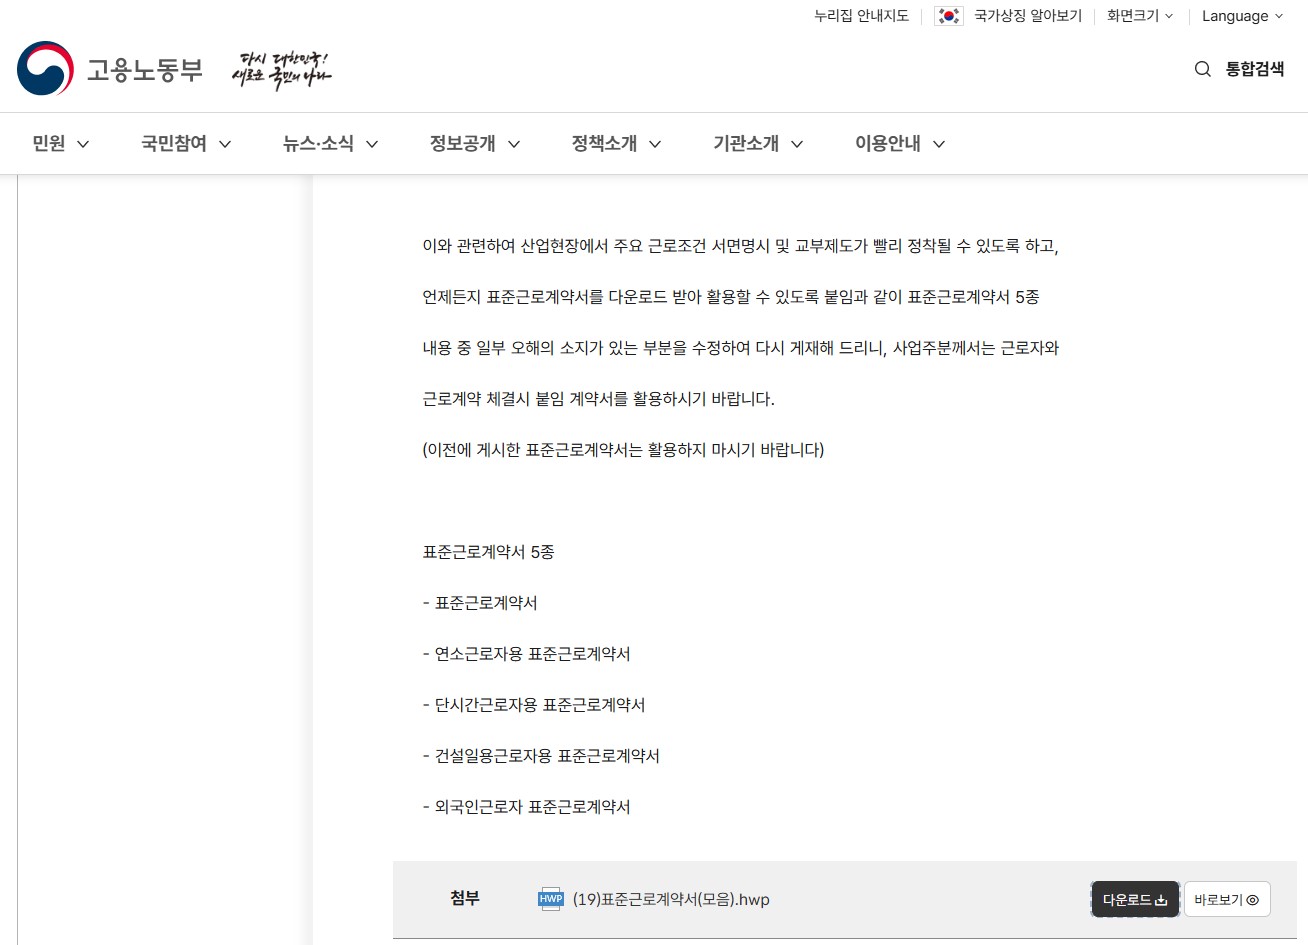Open the 이용안내 menu
The width and height of the screenshot is (1308, 945).
(888, 143)
